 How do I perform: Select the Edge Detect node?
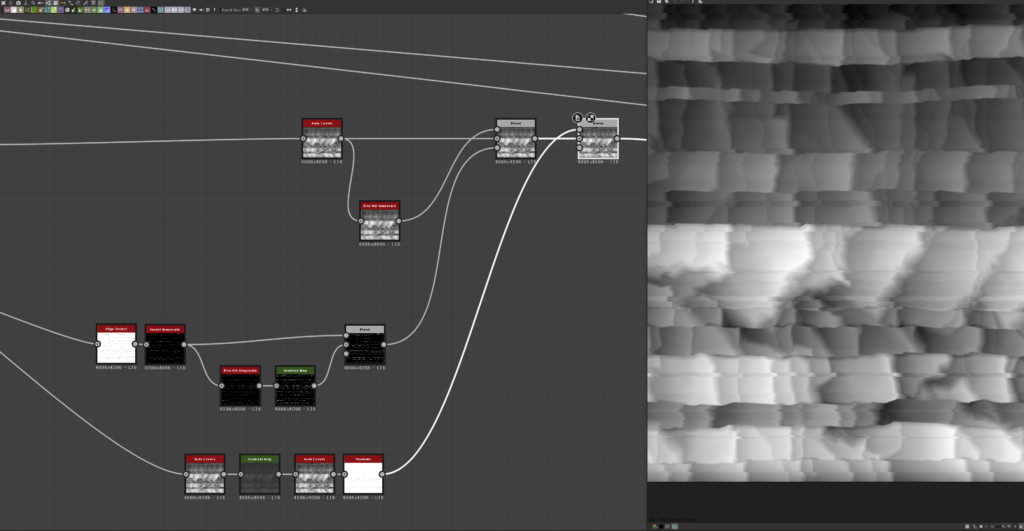click(x=116, y=344)
